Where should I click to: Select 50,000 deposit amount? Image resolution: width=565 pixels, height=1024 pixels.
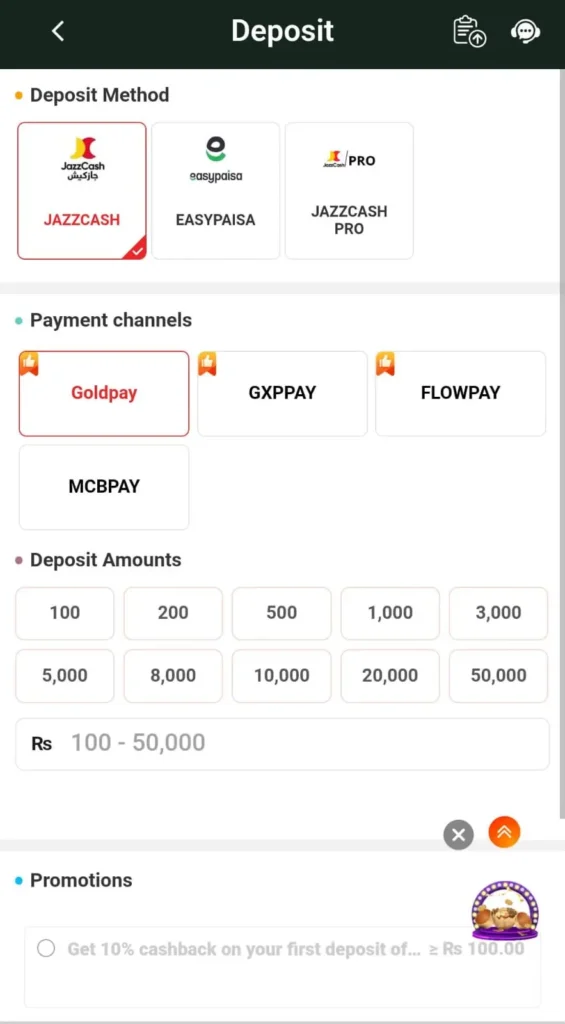coord(498,676)
